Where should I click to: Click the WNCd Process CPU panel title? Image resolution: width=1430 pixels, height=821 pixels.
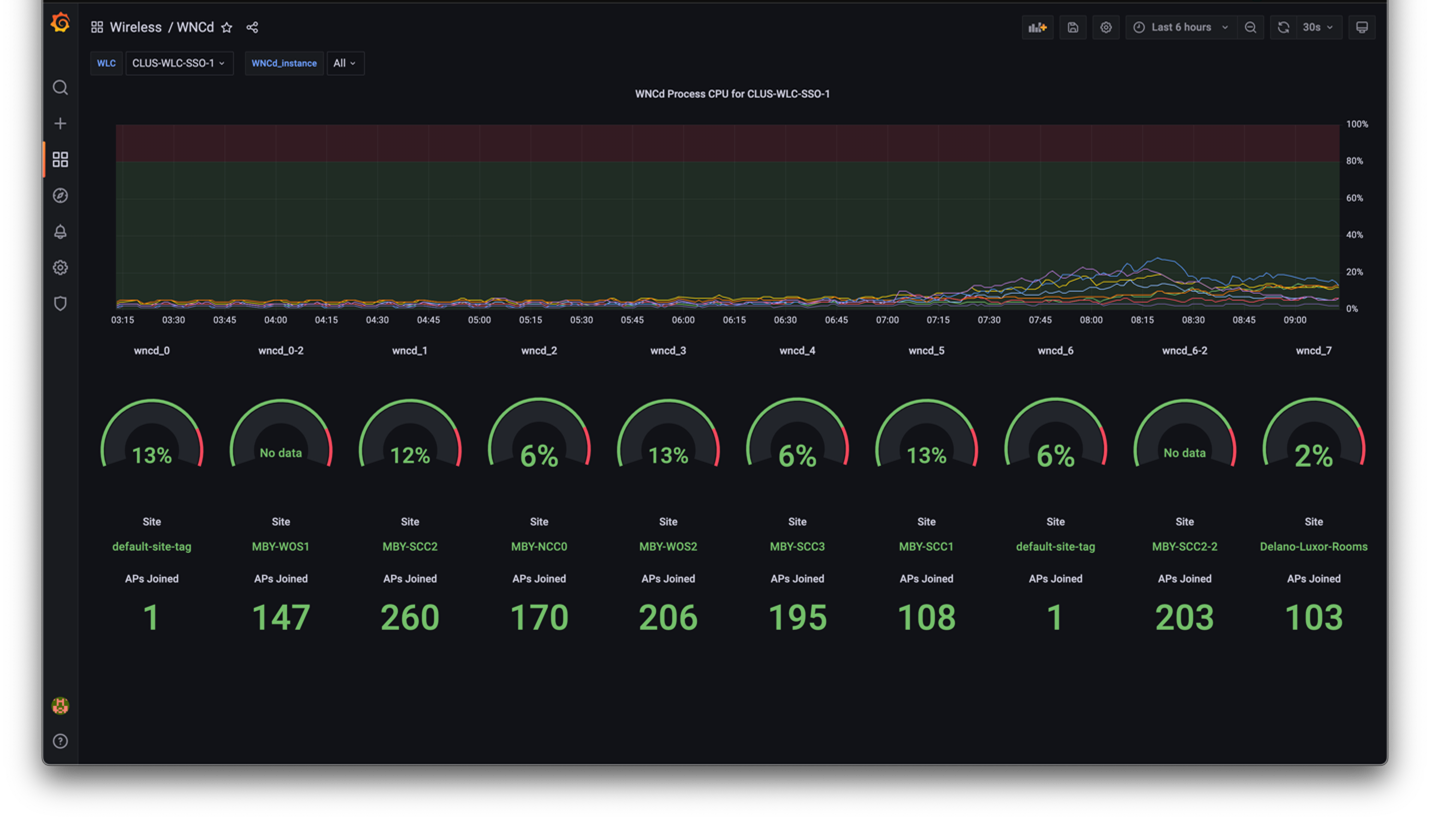point(732,94)
